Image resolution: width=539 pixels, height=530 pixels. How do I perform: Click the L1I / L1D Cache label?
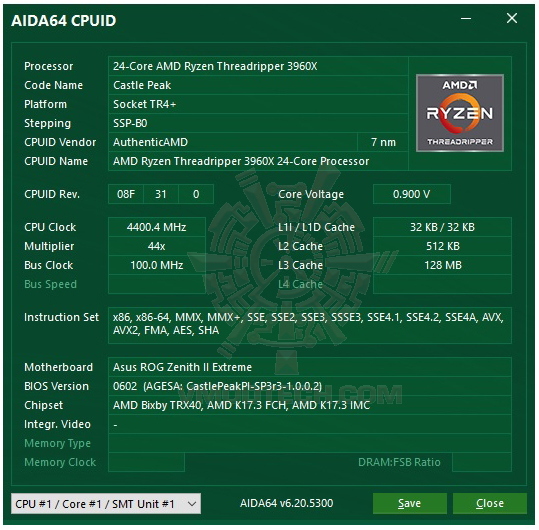pyautogui.click(x=316, y=227)
